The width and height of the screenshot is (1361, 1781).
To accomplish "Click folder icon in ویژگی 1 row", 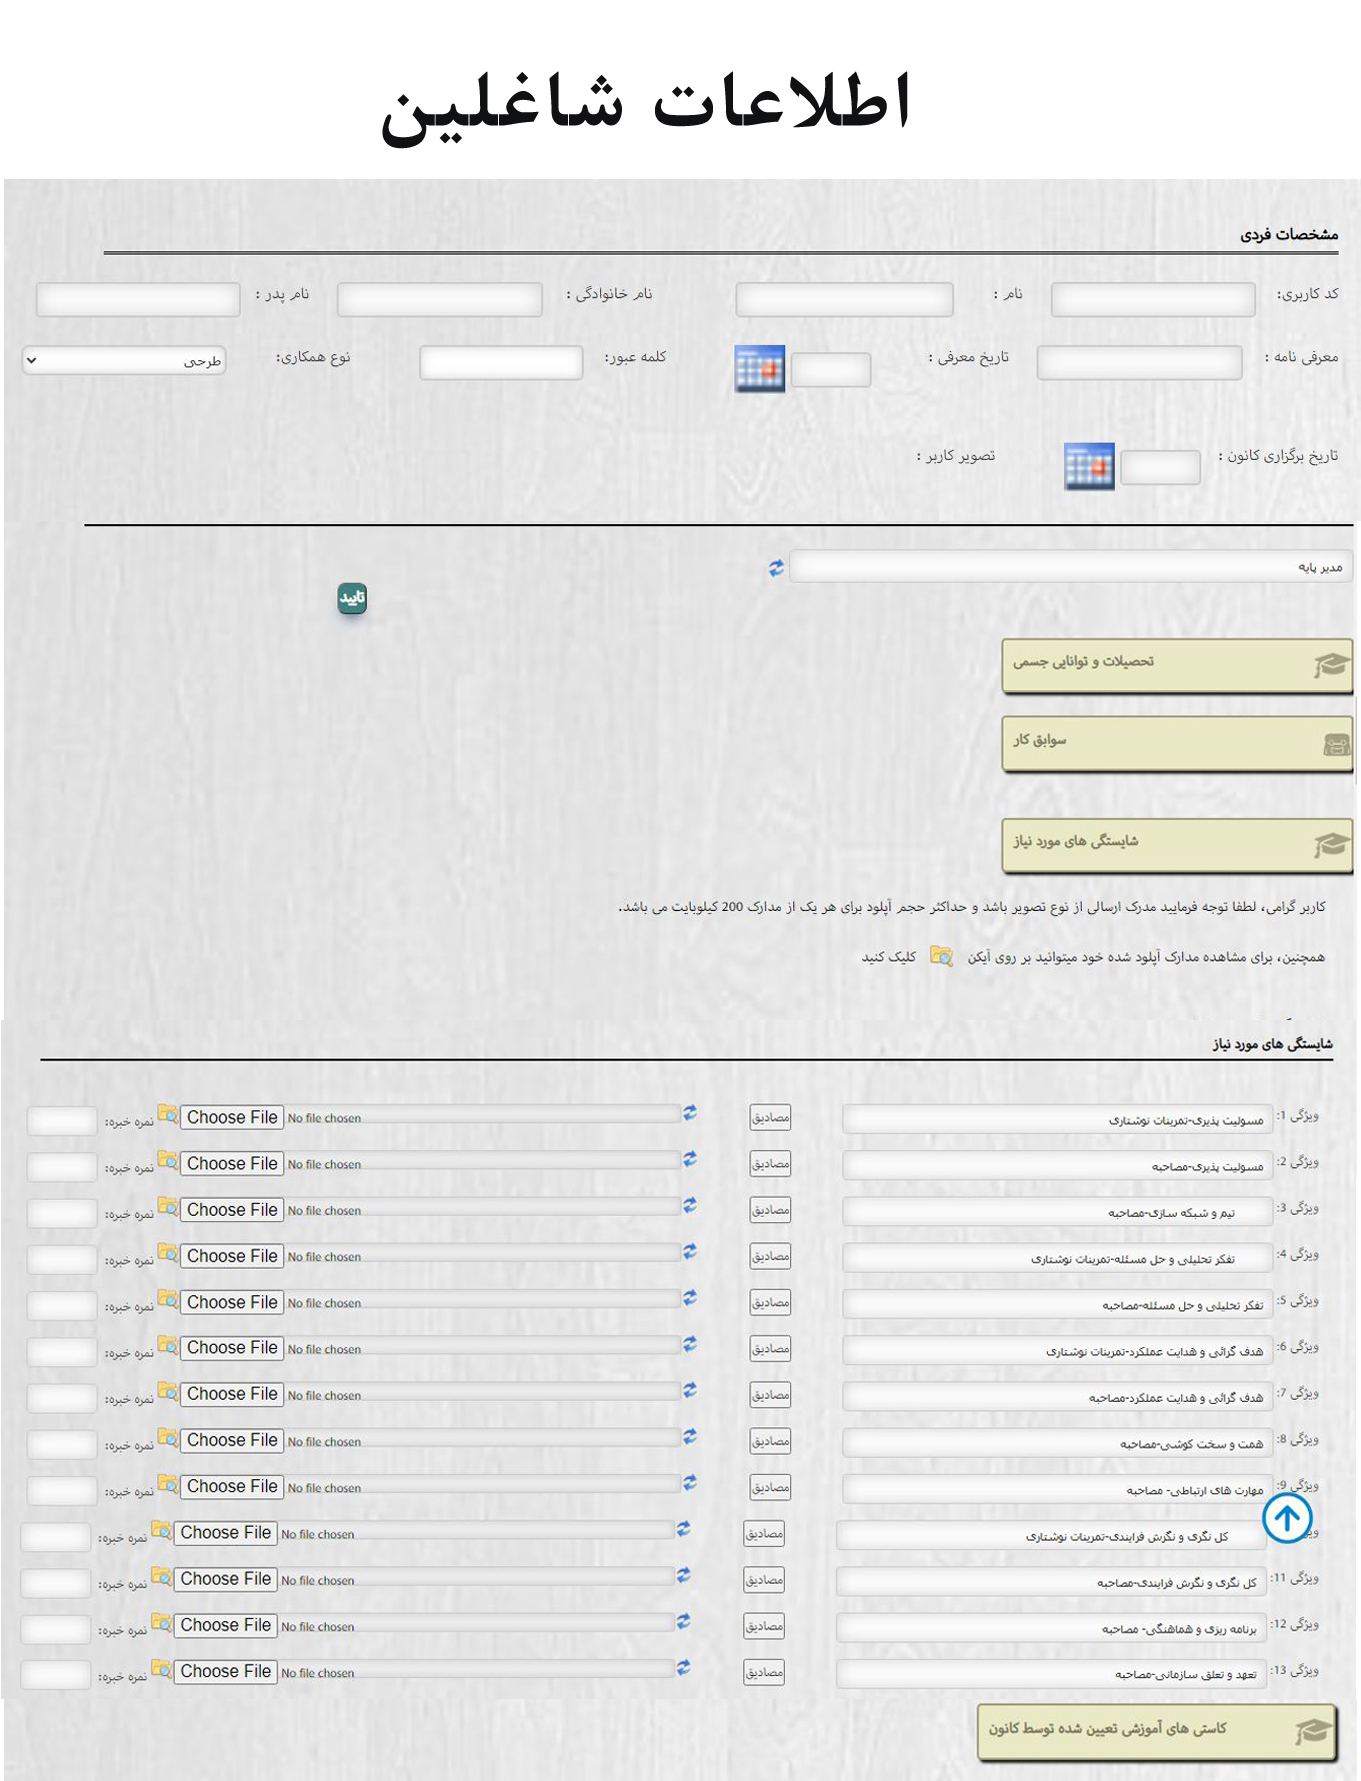I will 167,1115.
